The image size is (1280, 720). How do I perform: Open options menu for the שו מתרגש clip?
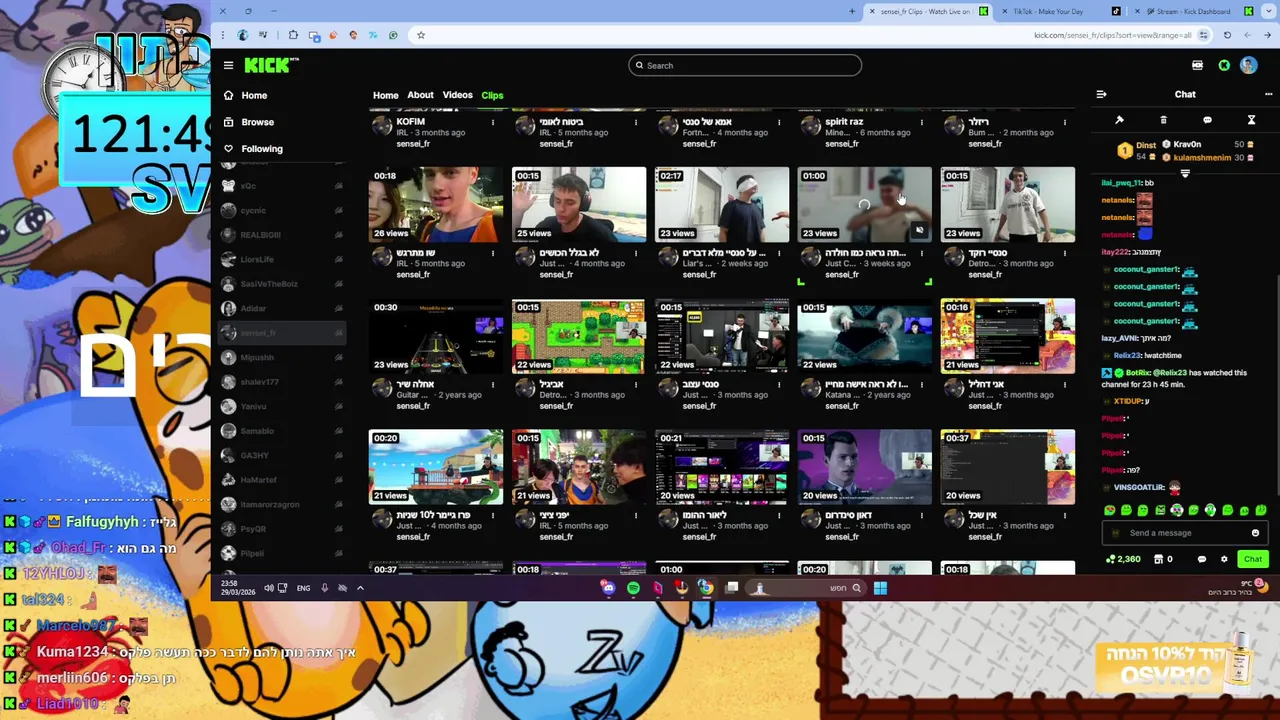point(492,253)
